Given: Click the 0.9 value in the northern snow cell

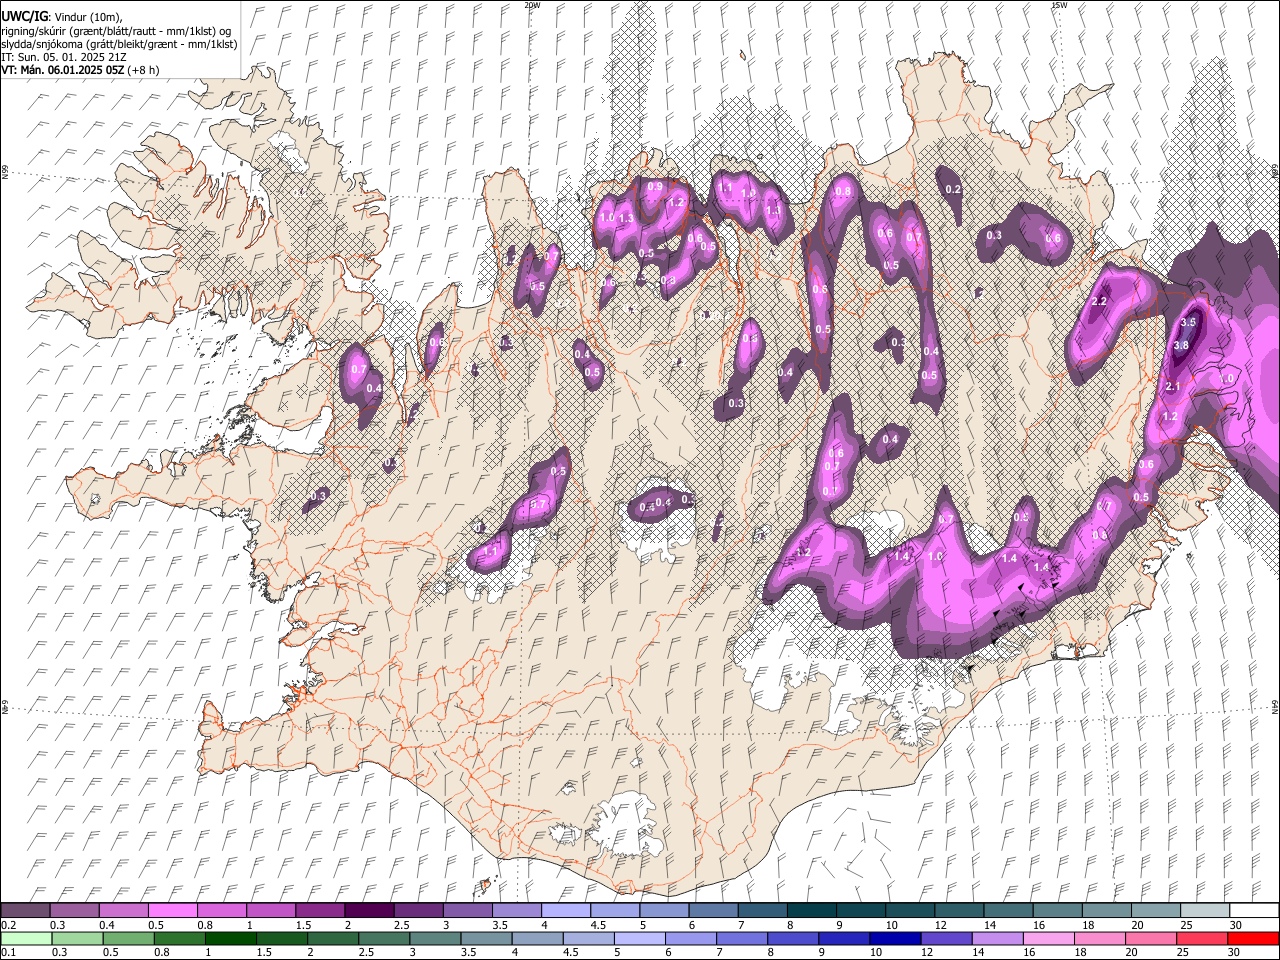Looking at the screenshot, I should click(x=655, y=187).
